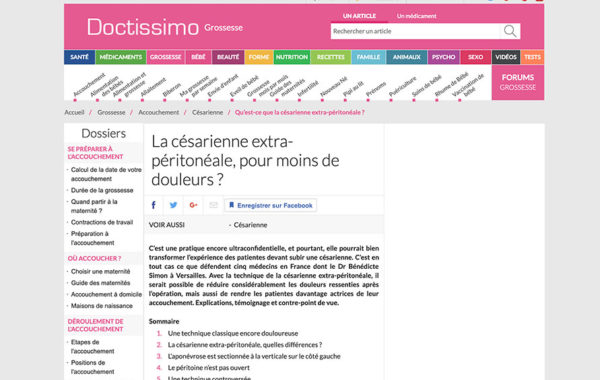
Task: Open the Forme menu
Action: [259, 57]
